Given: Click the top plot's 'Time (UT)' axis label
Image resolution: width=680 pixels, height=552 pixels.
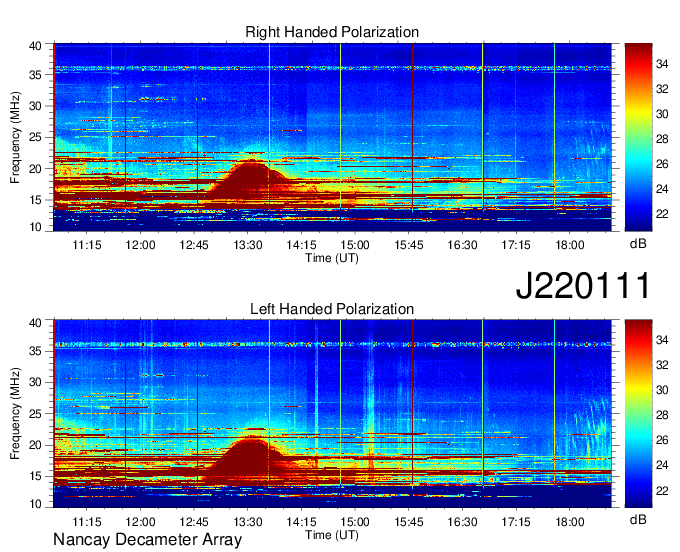Looking at the screenshot, I should (x=332, y=258).
